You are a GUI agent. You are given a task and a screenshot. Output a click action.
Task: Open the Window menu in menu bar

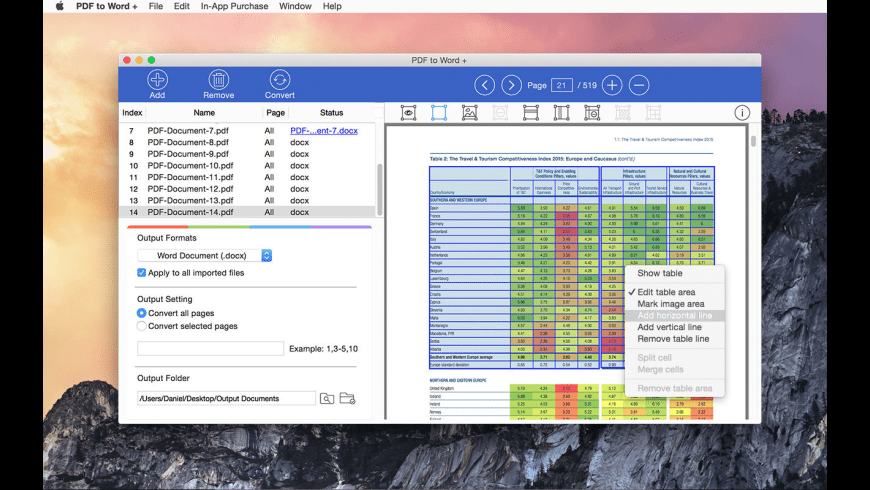(295, 6)
